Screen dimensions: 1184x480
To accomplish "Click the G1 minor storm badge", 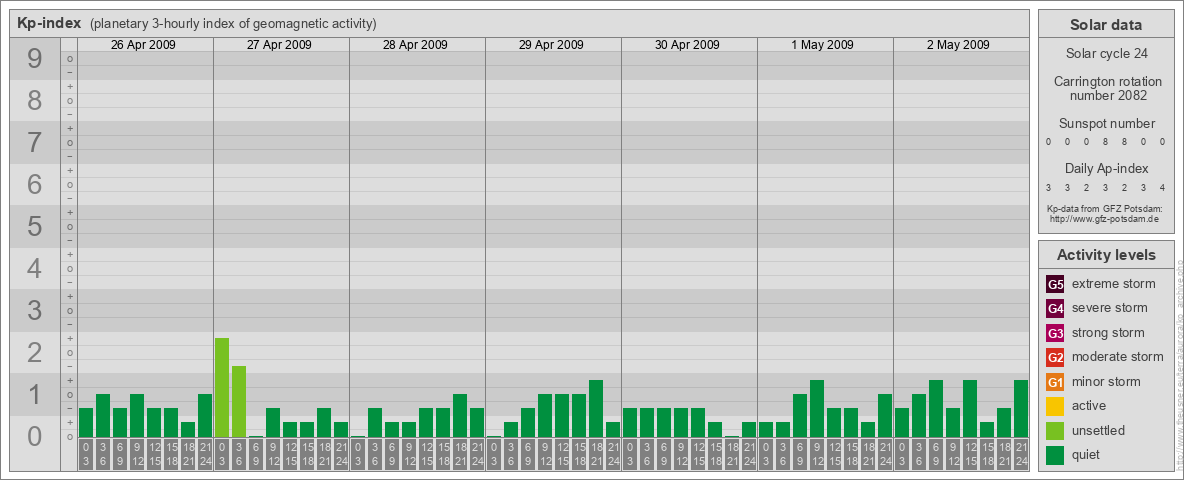I will 1055,382.
